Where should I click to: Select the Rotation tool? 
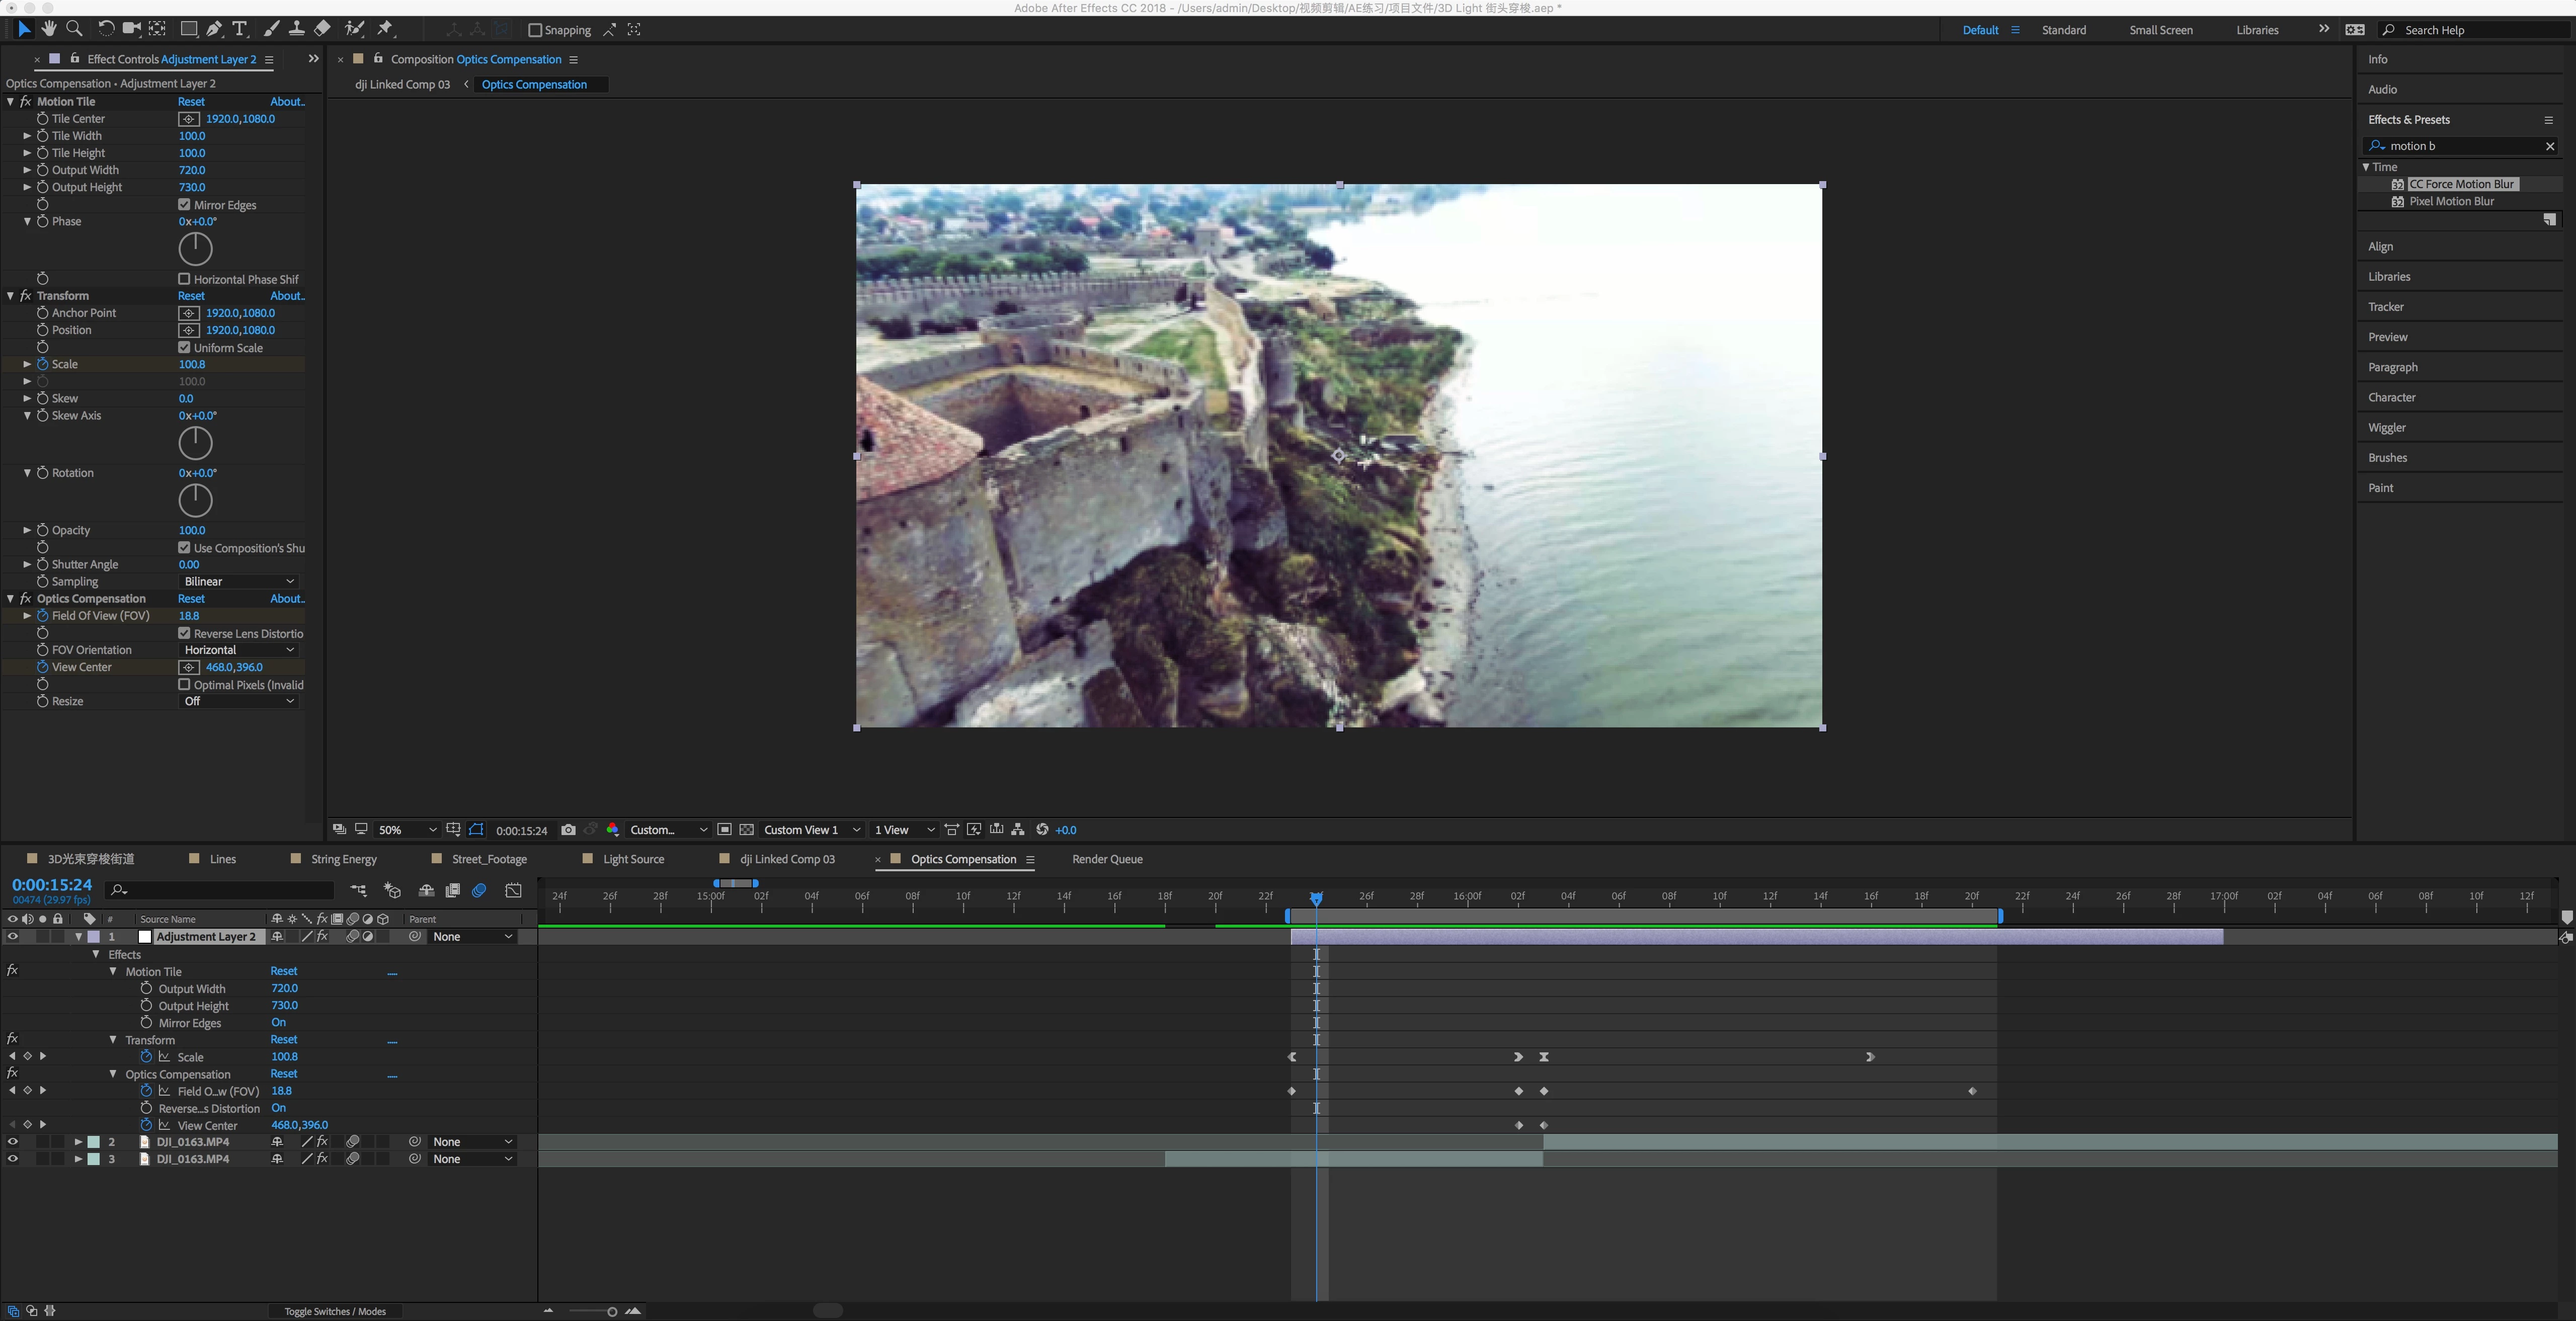click(106, 29)
